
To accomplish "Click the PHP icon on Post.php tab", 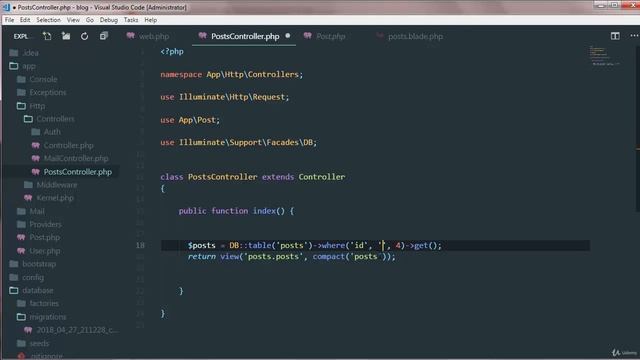I will coord(308,36).
